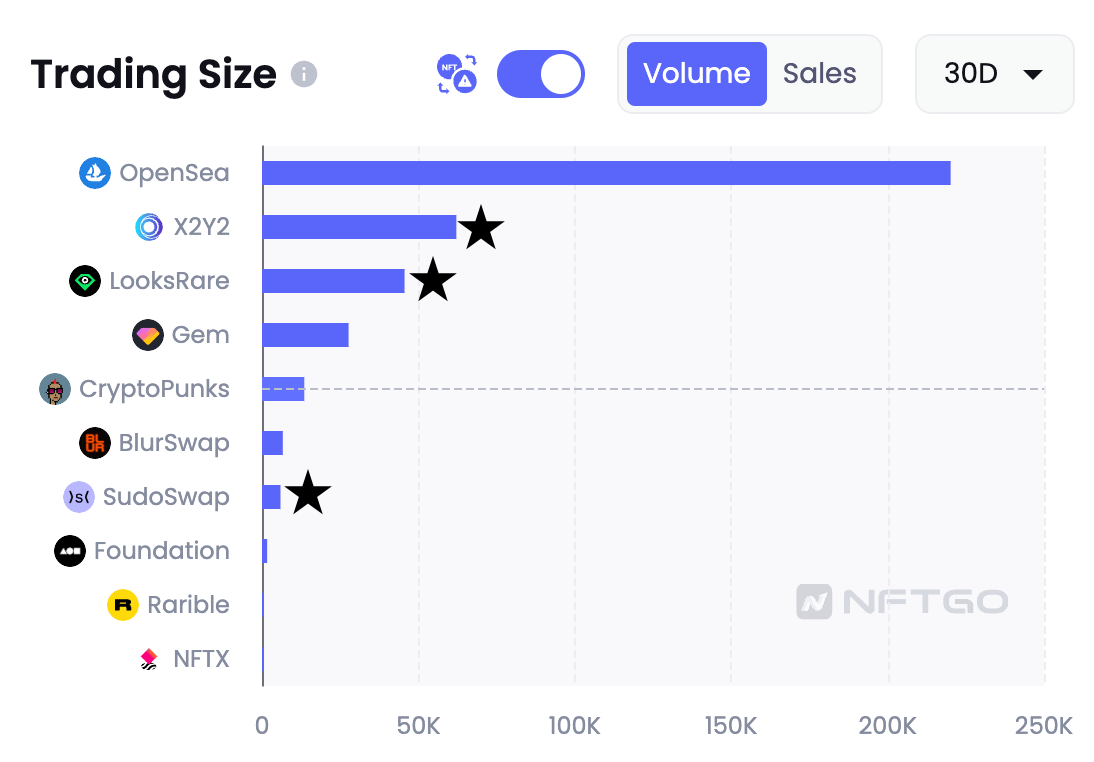Click the Gem logo icon
Viewport: 1094px width, 762px height.
click(x=147, y=335)
